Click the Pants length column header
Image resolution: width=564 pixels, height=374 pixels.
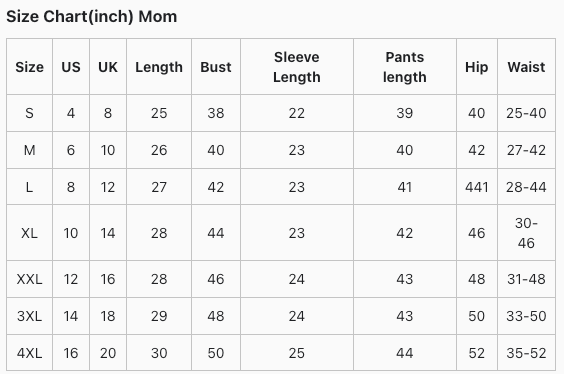pyautogui.click(x=405, y=67)
